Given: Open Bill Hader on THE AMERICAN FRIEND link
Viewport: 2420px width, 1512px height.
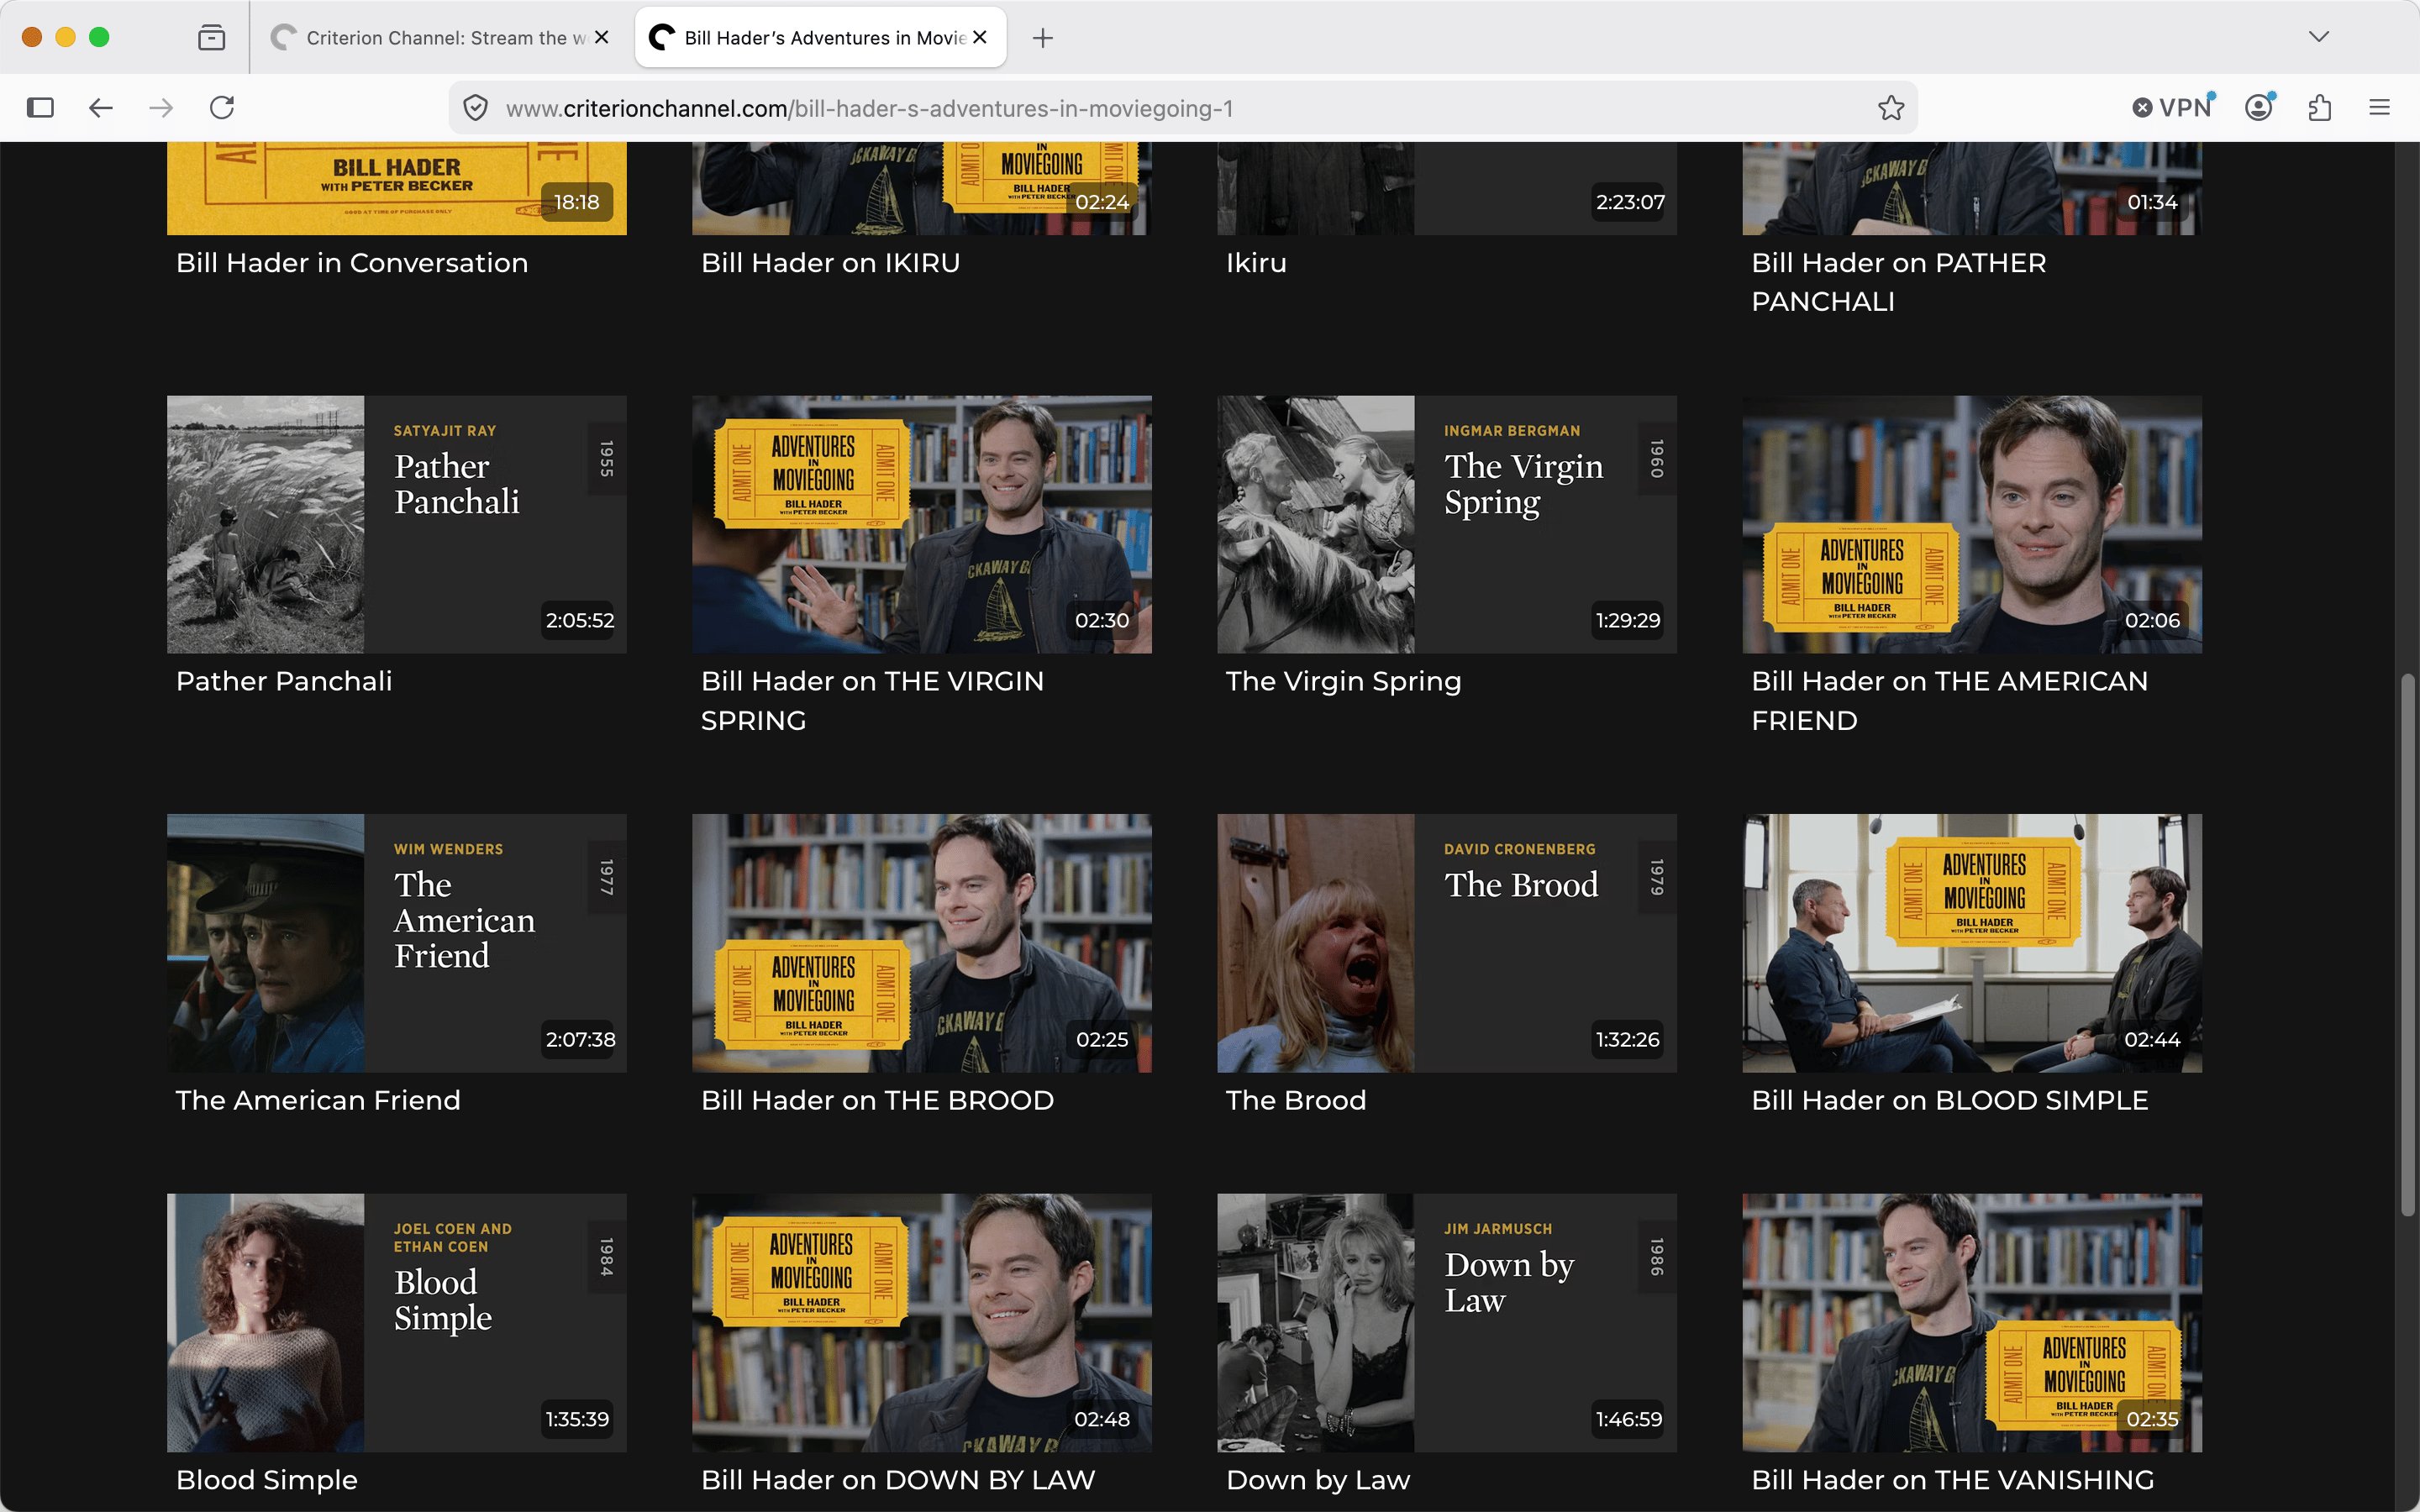Looking at the screenshot, I should [x=1949, y=700].
